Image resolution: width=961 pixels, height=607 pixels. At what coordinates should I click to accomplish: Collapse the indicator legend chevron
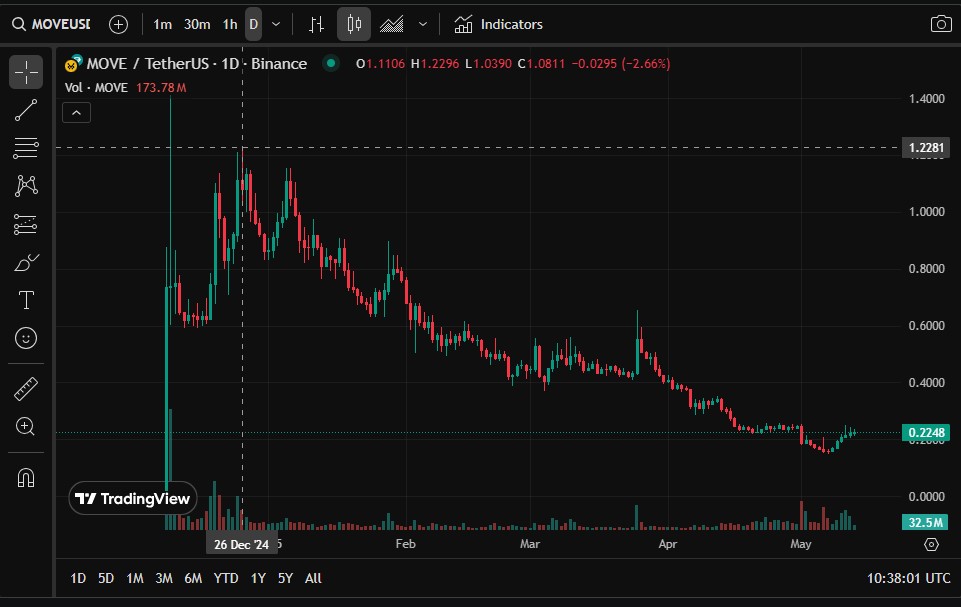click(77, 113)
